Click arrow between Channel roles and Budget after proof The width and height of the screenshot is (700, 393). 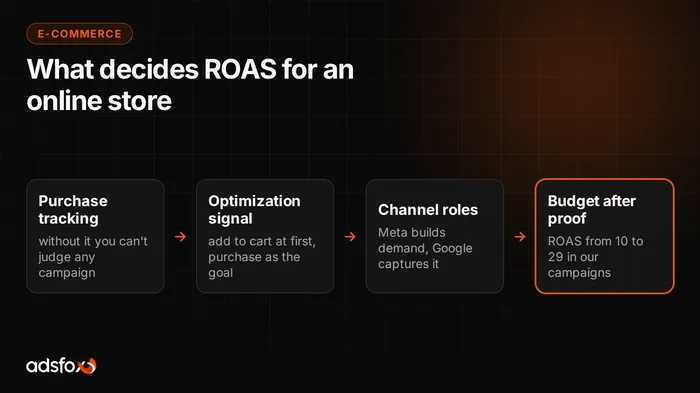(x=520, y=236)
